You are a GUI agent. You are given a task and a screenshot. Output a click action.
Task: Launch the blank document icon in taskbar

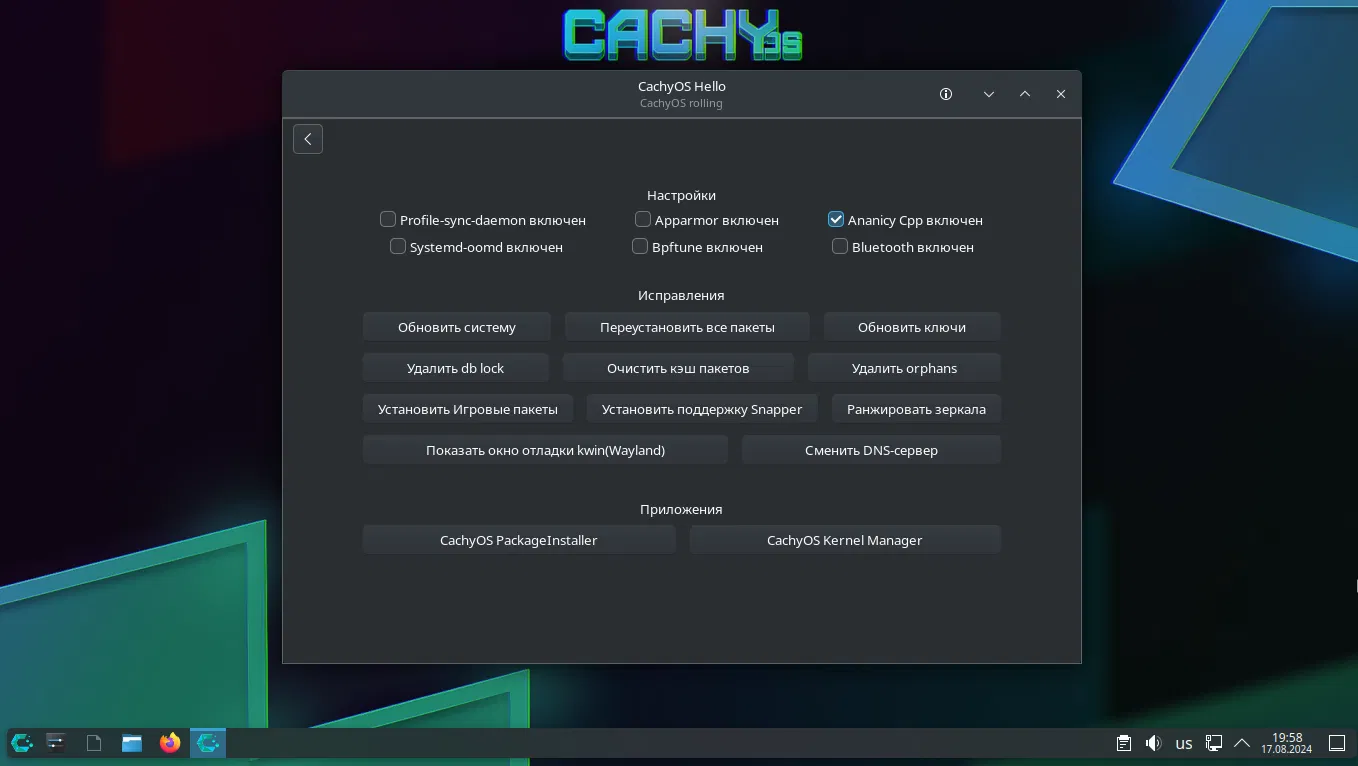tap(94, 743)
